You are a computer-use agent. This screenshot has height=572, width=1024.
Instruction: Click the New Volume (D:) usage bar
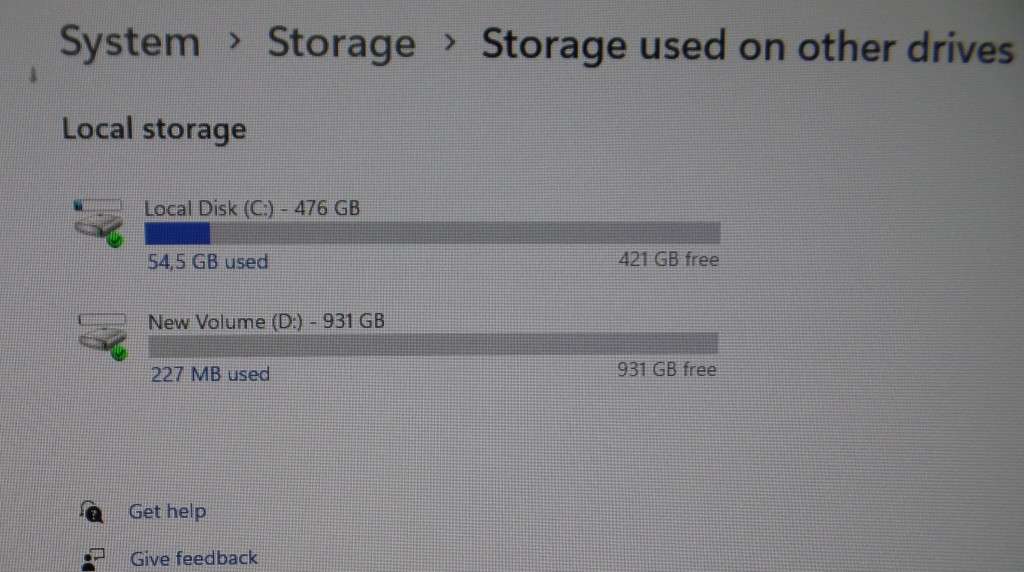point(433,344)
